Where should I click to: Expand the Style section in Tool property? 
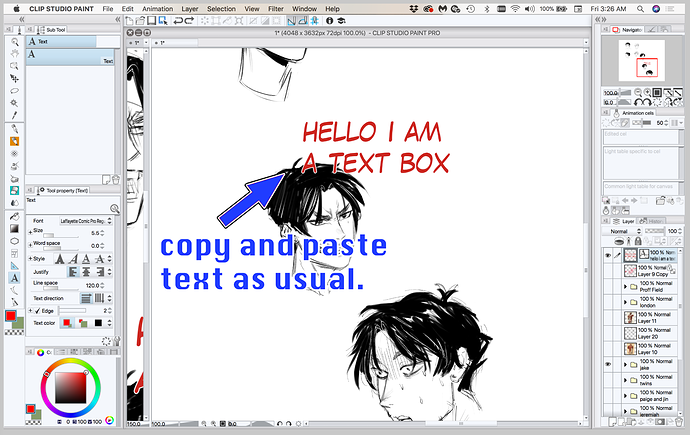point(30,258)
